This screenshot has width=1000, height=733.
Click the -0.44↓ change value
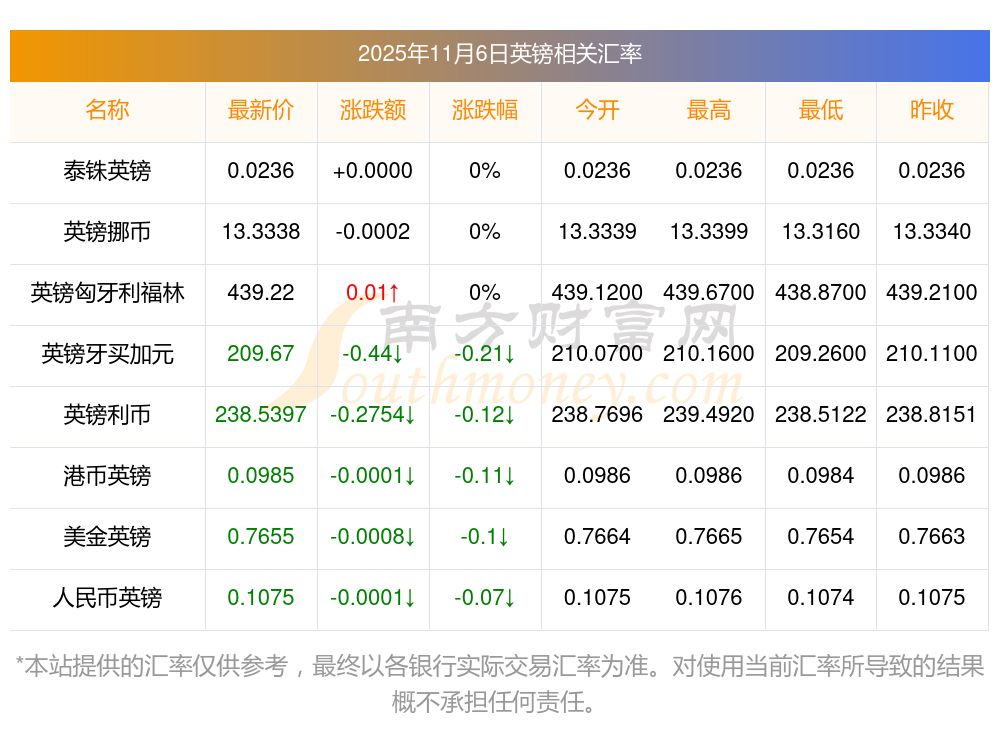coord(373,353)
